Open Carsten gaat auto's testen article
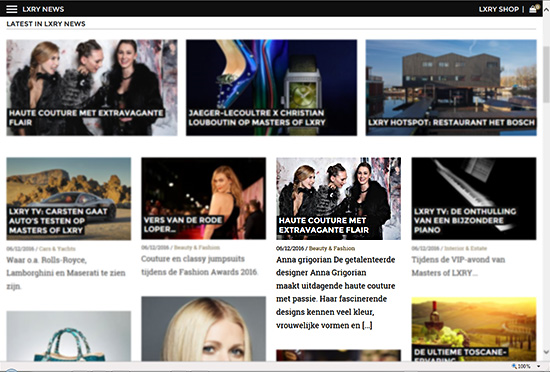Screen dimensions: 550x372 (x=69, y=199)
